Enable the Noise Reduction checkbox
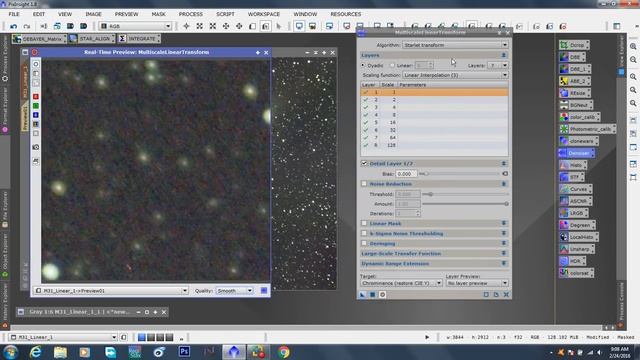Screen dimensions: 640x360 [x=364, y=184]
